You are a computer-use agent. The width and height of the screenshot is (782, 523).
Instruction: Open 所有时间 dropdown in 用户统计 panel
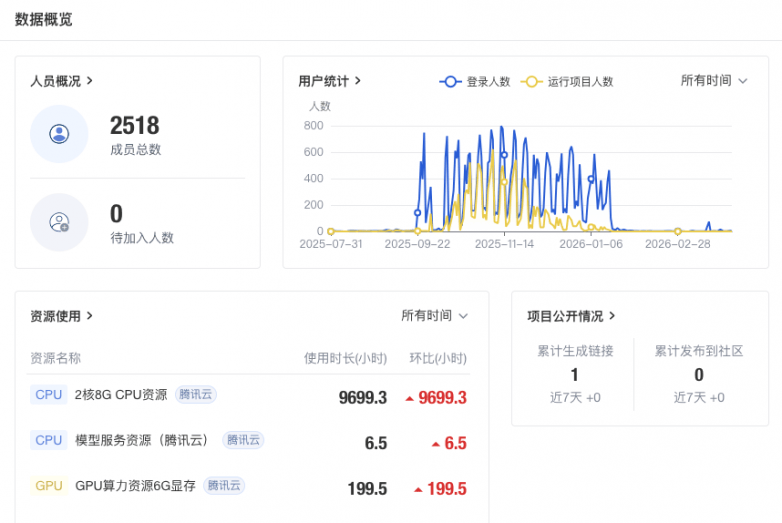pyautogui.click(x=714, y=81)
